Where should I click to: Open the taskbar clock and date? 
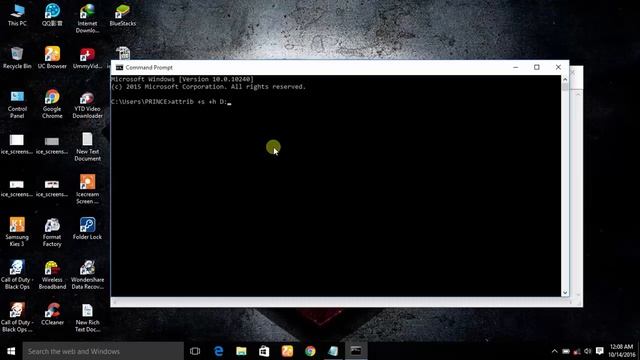(x=622, y=351)
